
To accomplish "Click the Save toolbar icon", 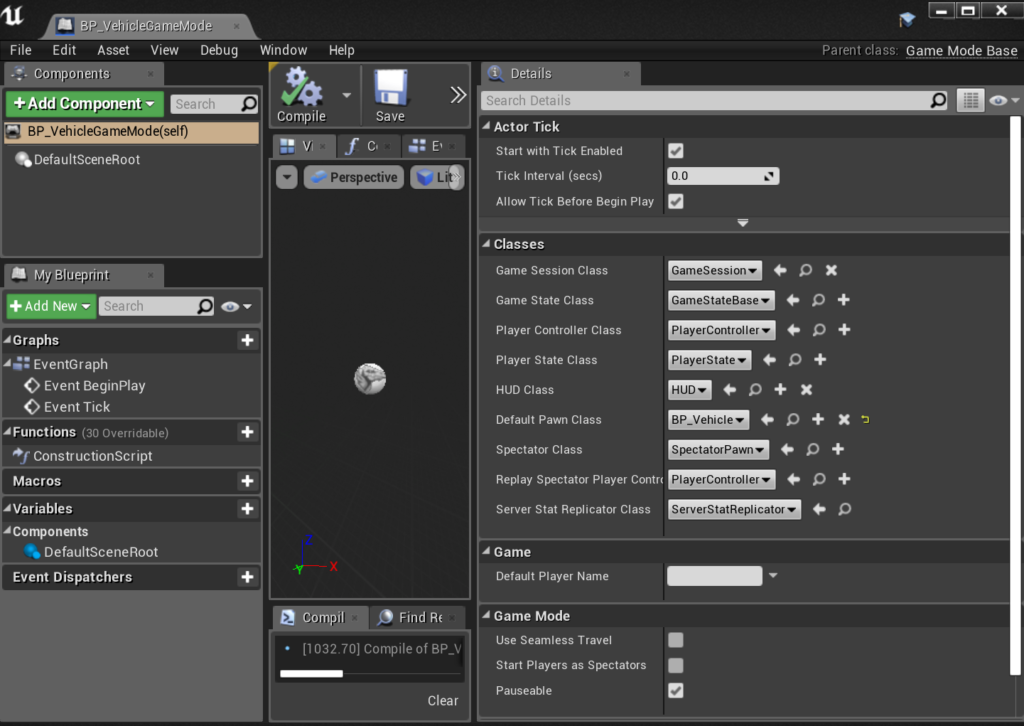I will tap(390, 94).
